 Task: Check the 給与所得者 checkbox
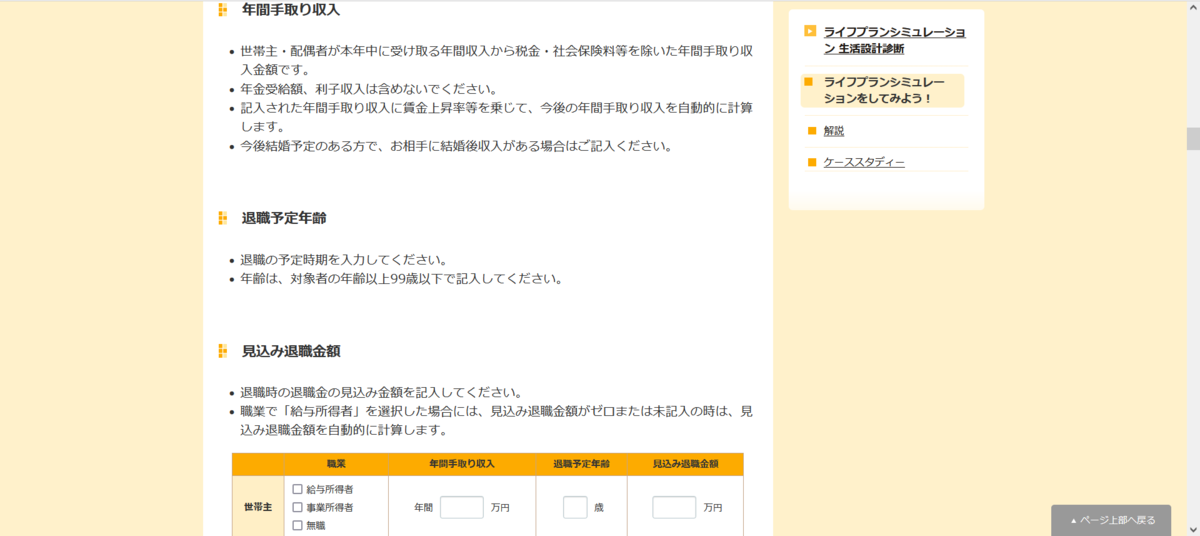[x=297, y=489]
